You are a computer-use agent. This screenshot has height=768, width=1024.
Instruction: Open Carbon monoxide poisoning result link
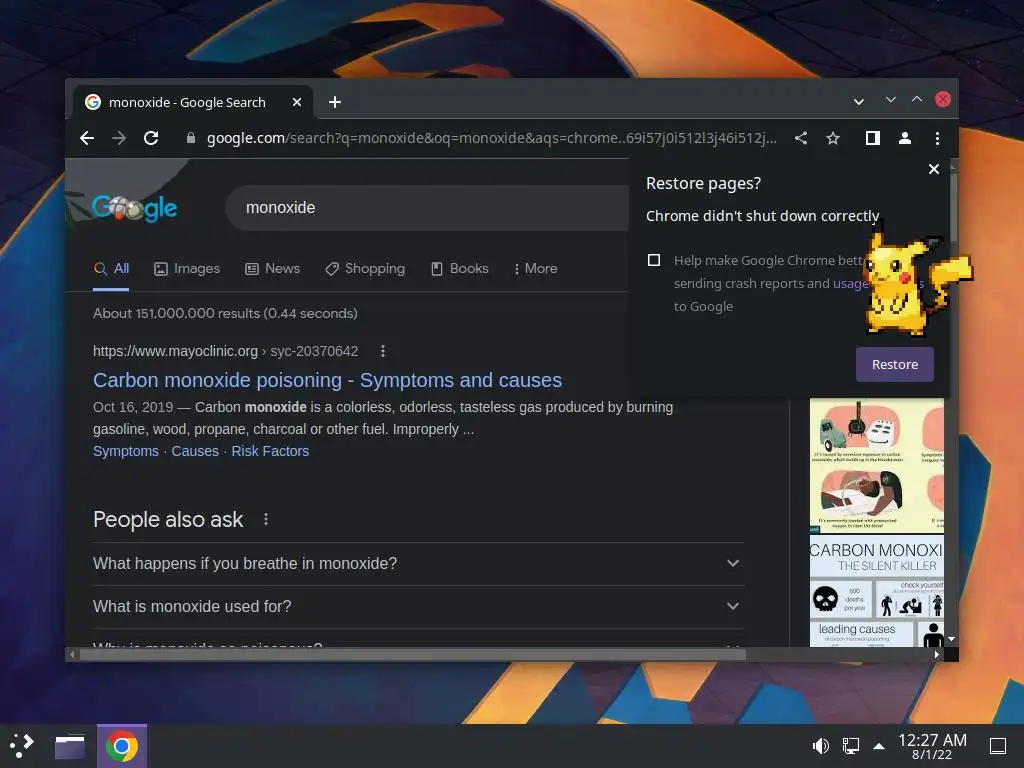coord(327,380)
